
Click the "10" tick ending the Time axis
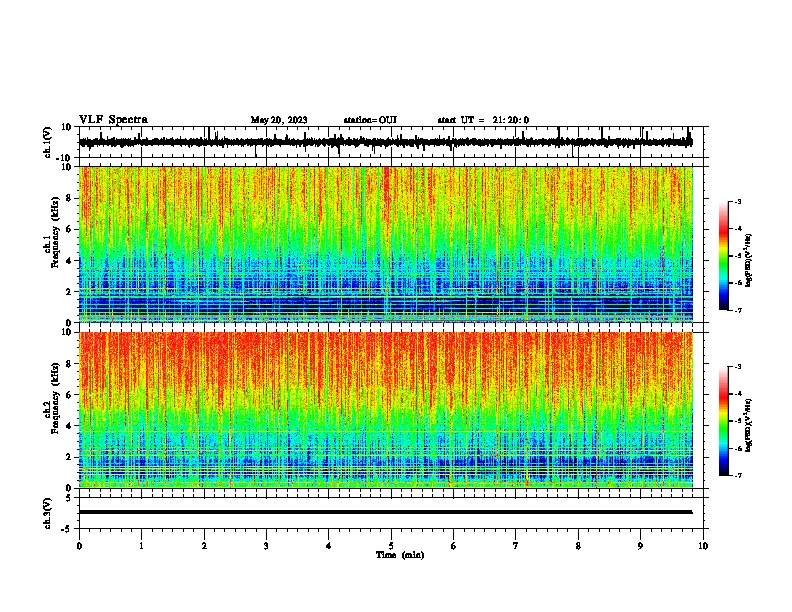pos(703,546)
